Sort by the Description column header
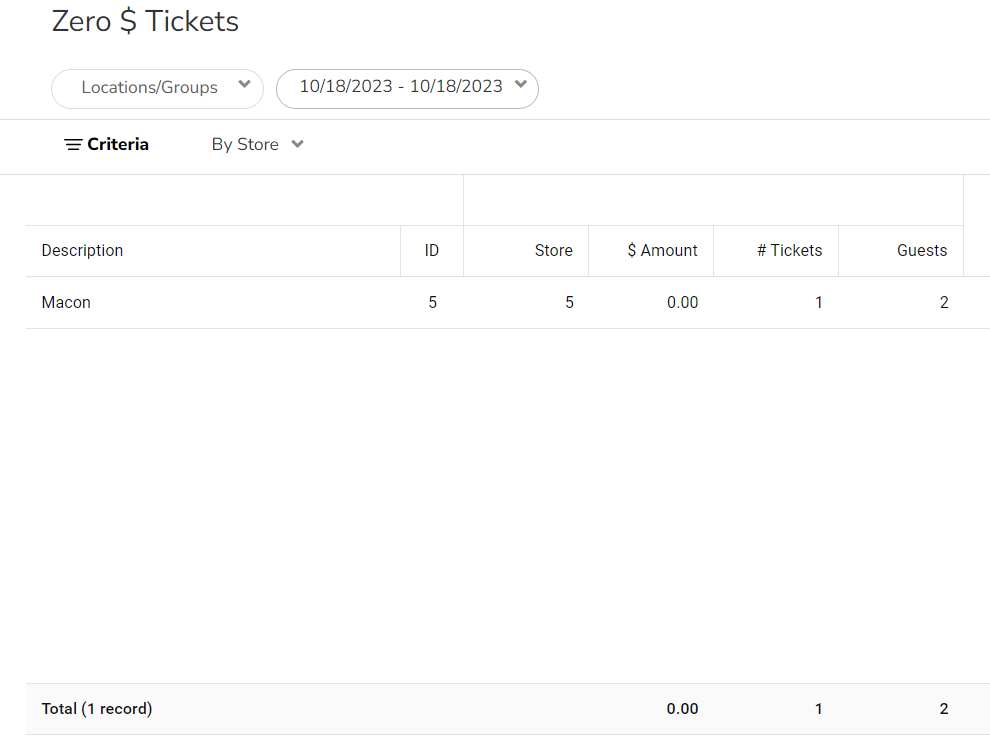Image resolution: width=990 pixels, height=747 pixels. (82, 251)
